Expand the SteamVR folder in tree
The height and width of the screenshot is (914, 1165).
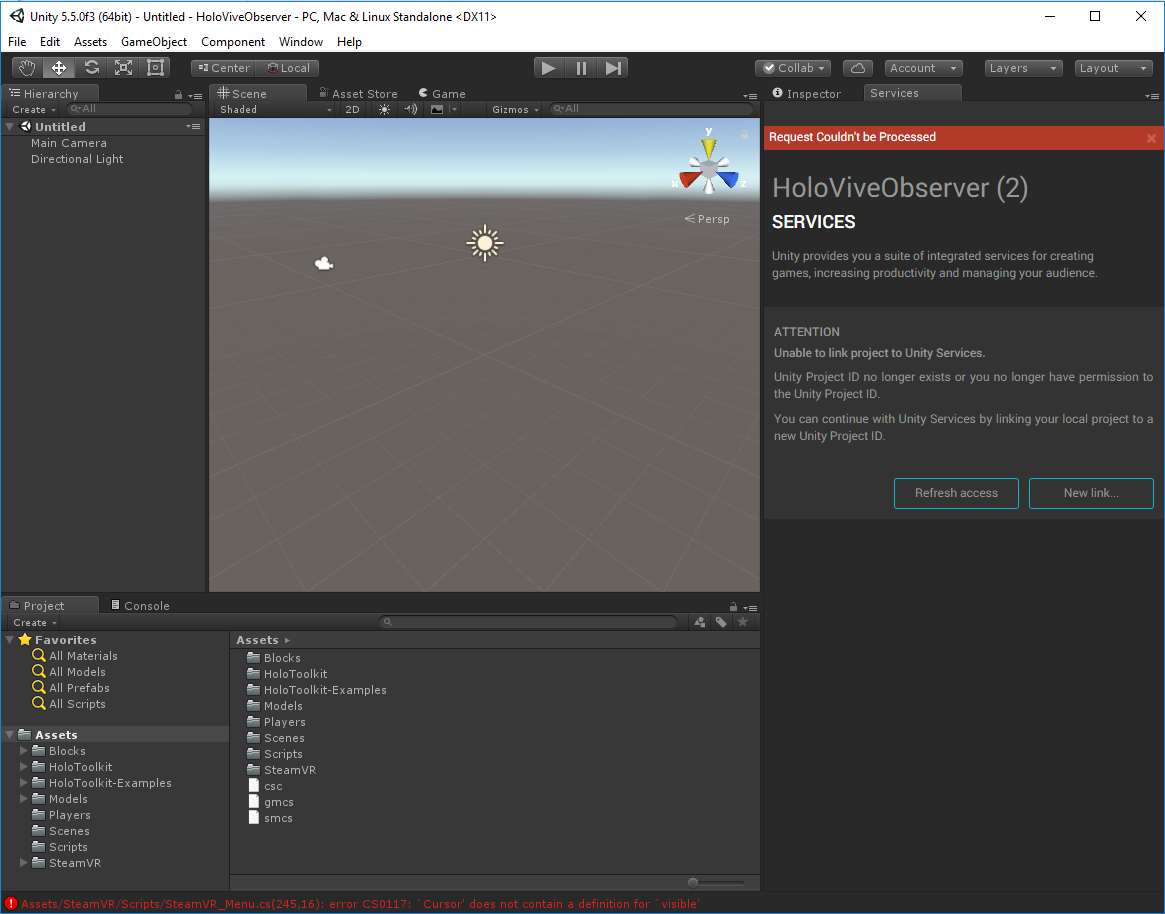pyautogui.click(x=24, y=863)
